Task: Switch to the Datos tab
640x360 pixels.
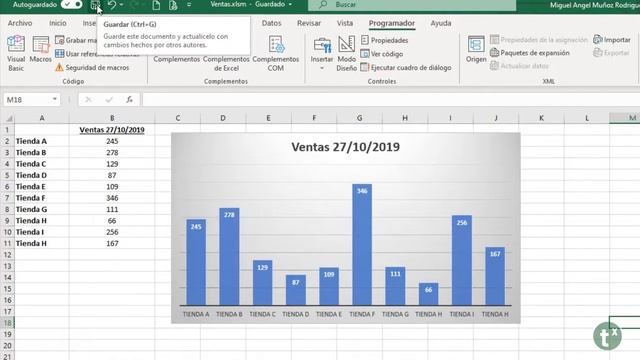Action: [x=271, y=23]
